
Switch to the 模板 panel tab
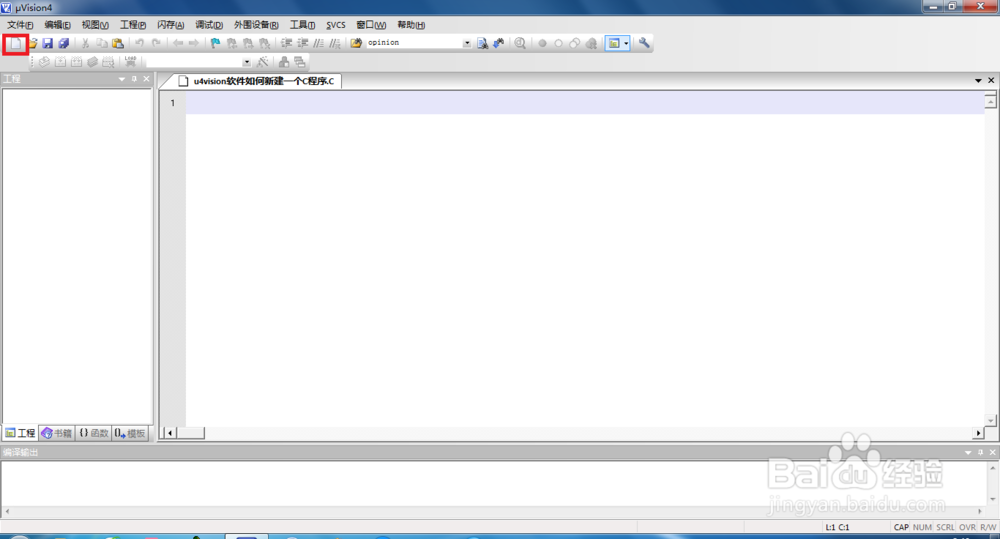pos(131,433)
